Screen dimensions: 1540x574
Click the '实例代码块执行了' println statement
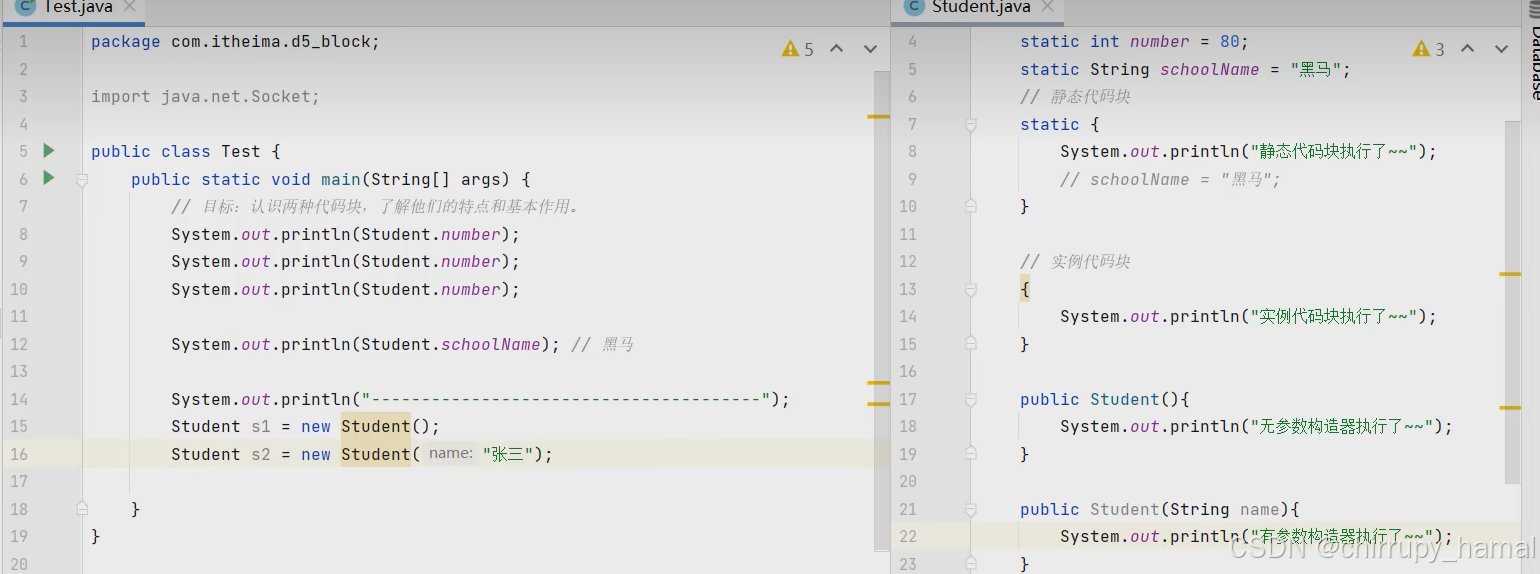(1248, 317)
